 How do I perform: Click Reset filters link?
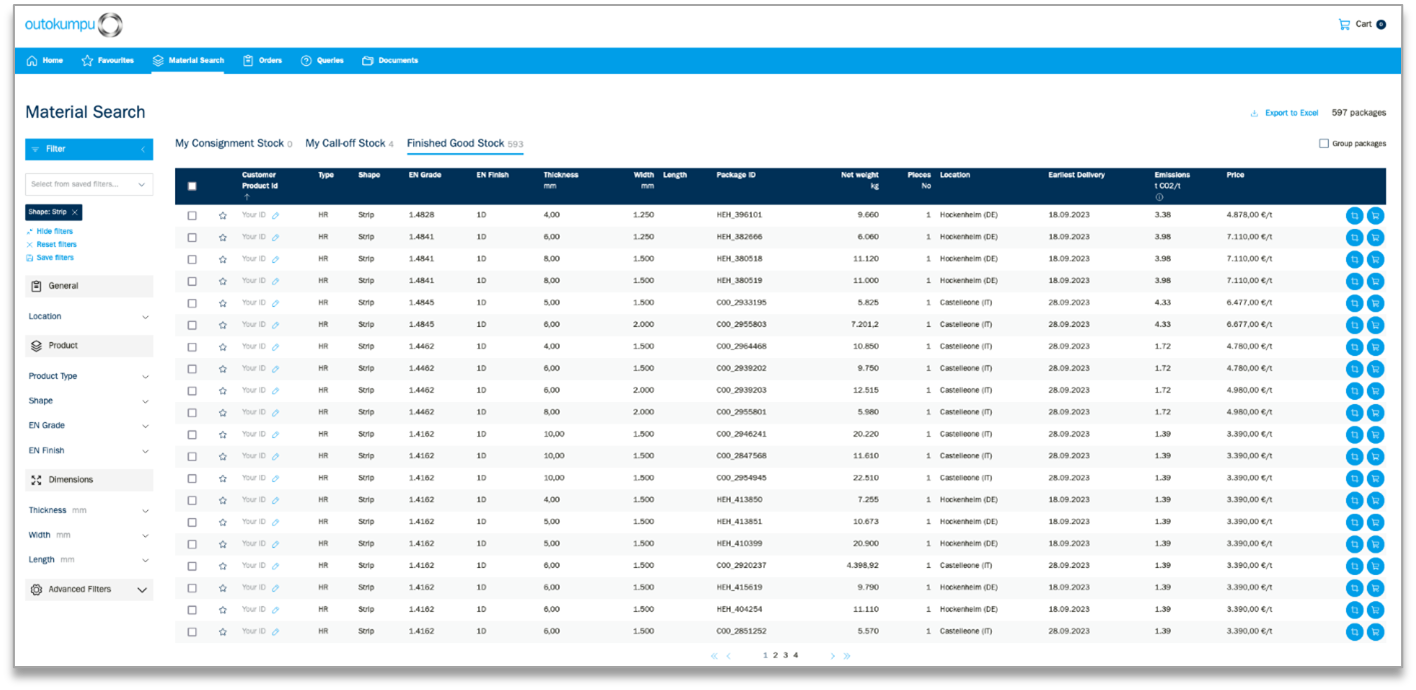pos(56,244)
